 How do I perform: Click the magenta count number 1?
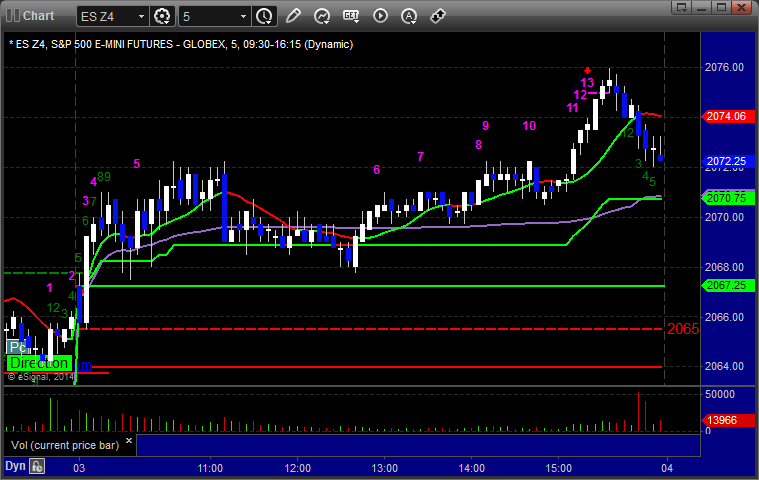tap(49, 288)
